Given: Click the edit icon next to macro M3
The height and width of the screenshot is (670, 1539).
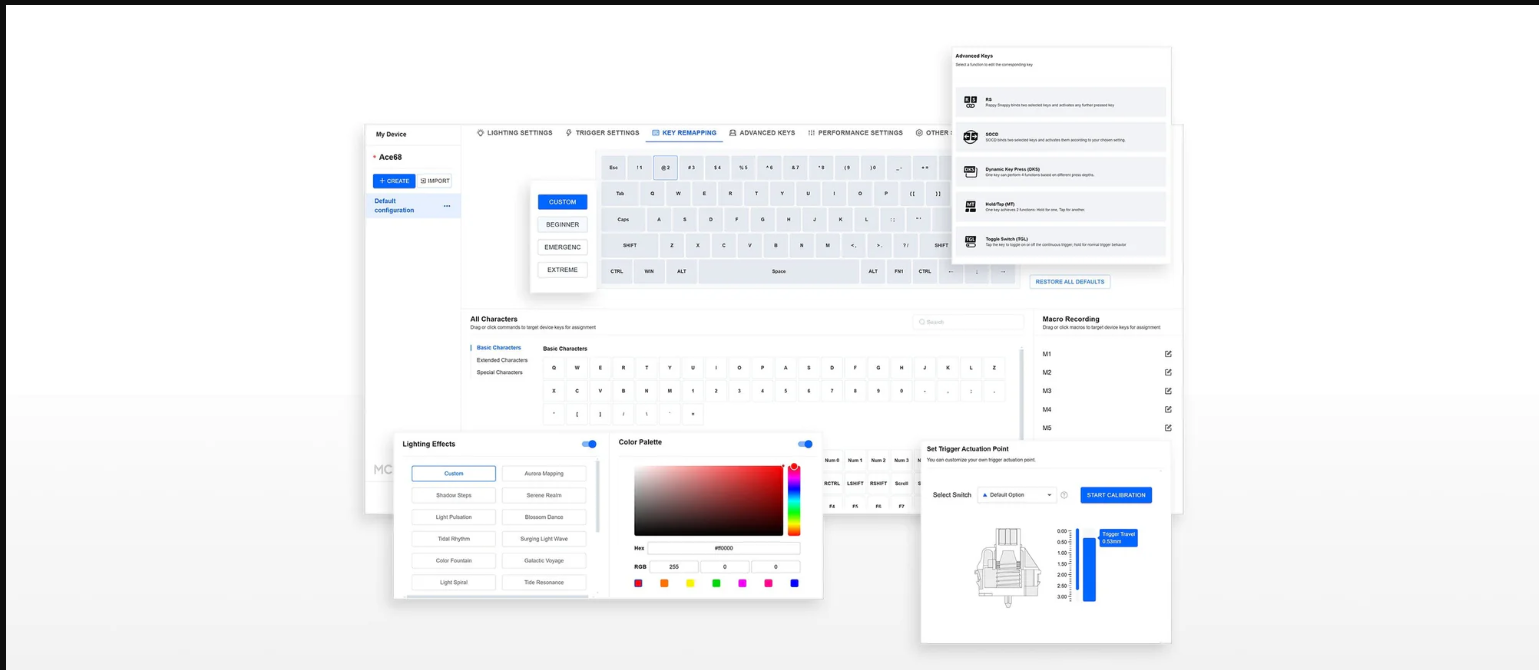Looking at the screenshot, I should pyautogui.click(x=1168, y=391).
